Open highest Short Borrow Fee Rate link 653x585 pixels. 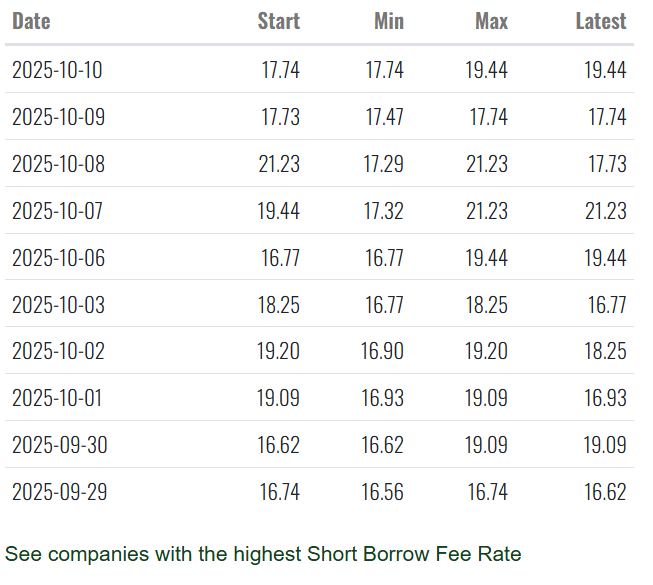[x=263, y=554]
